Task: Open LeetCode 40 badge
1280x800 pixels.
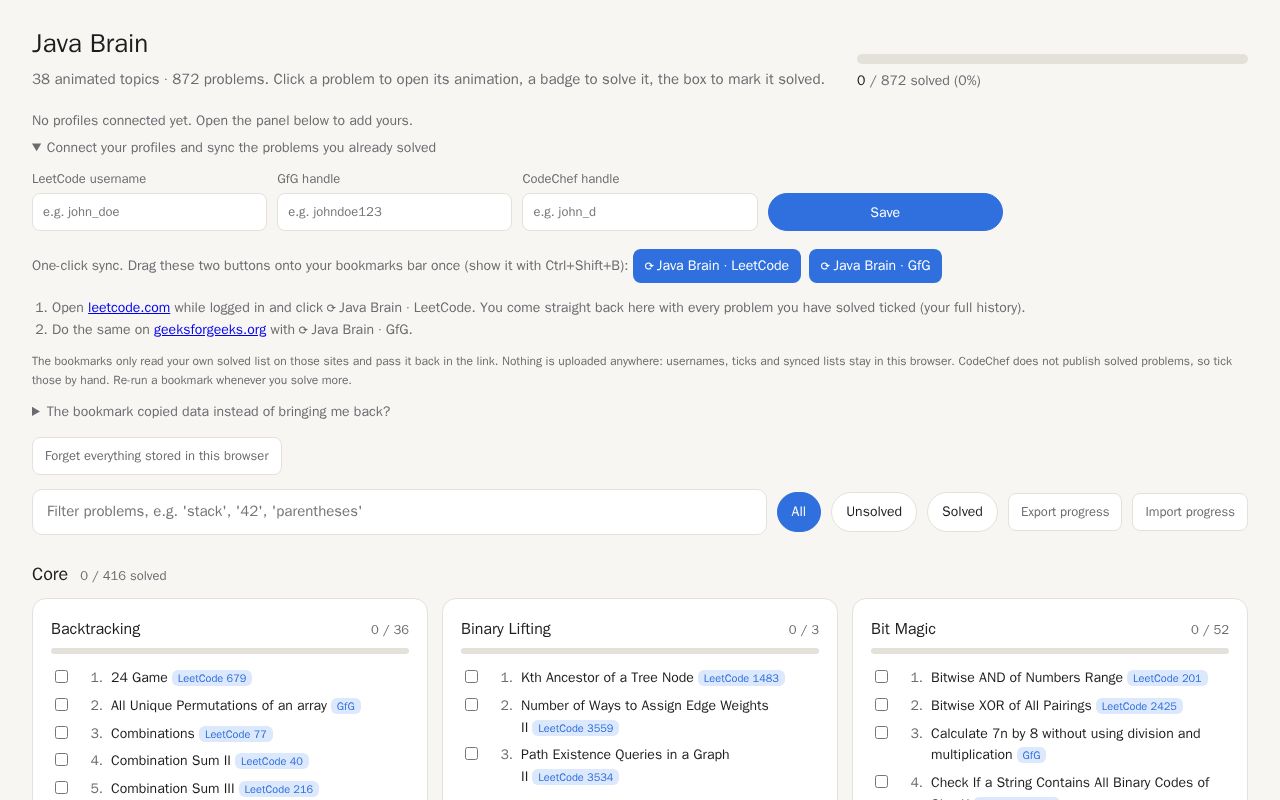Action: (x=272, y=761)
